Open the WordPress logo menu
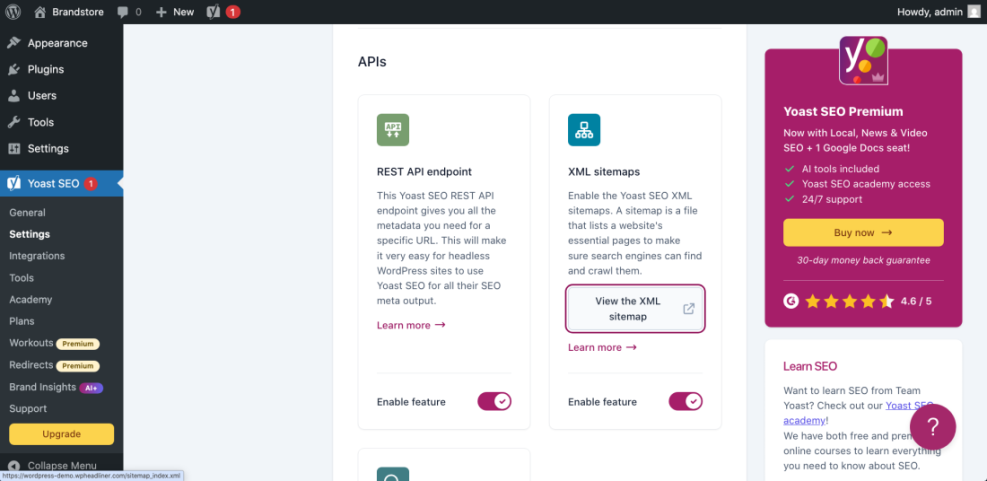 [13, 11]
